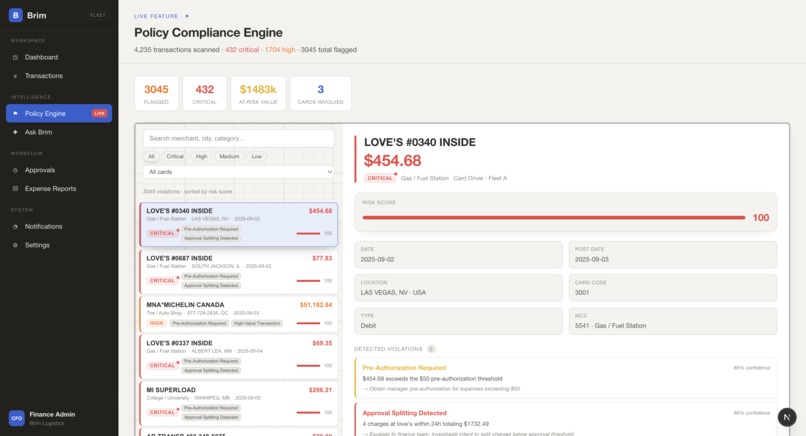Image resolution: width=806 pixels, height=436 pixels.
Task: Click the HIGH badge on Michelin card
Action: click(x=156, y=323)
